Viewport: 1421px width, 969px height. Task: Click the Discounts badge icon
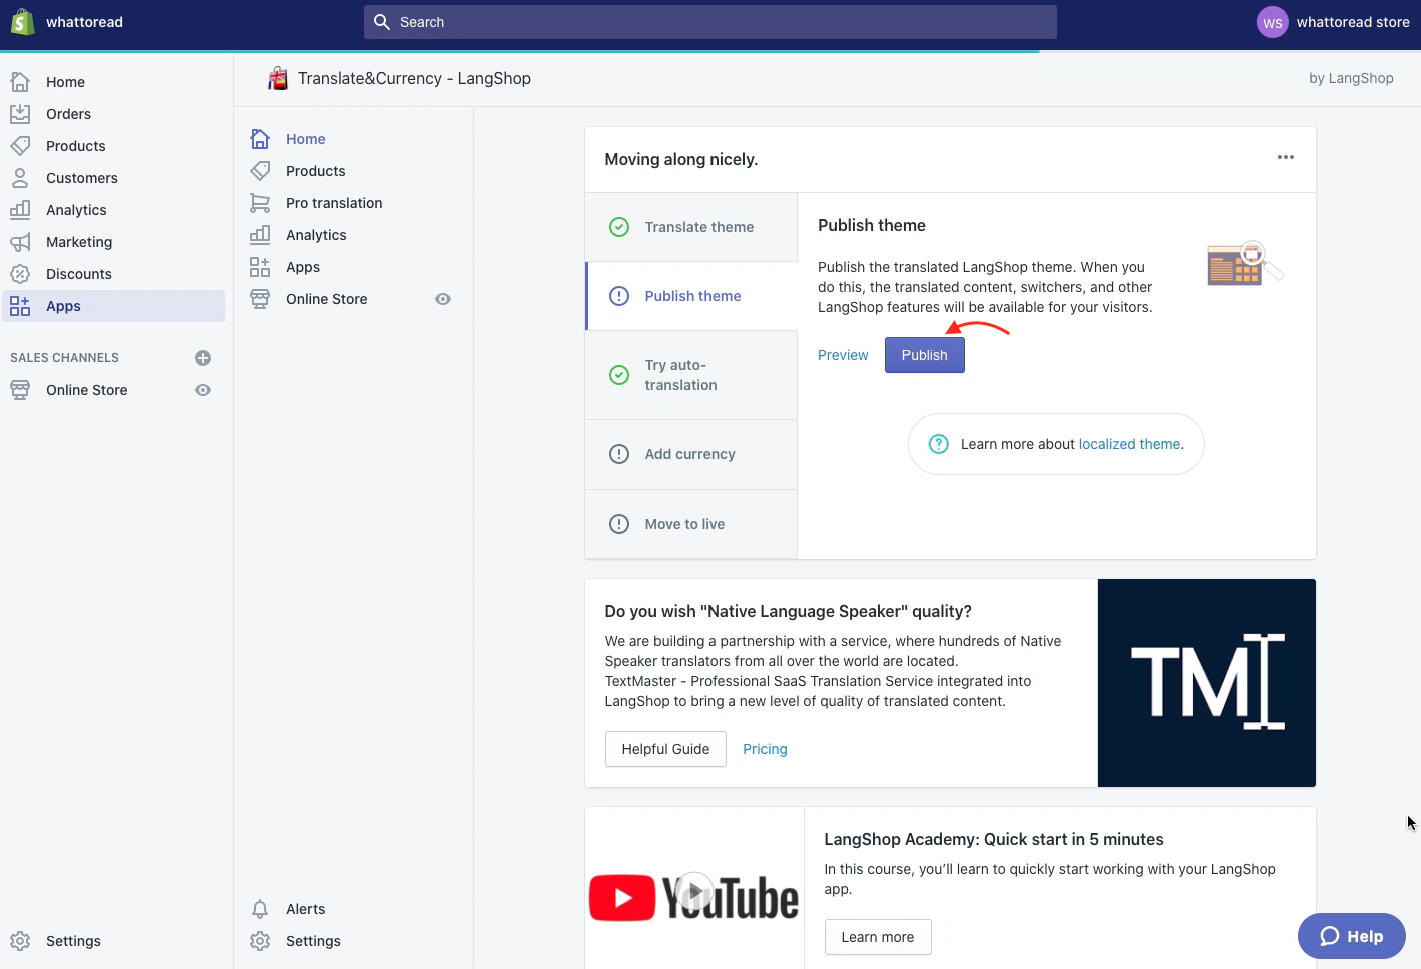point(20,274)
